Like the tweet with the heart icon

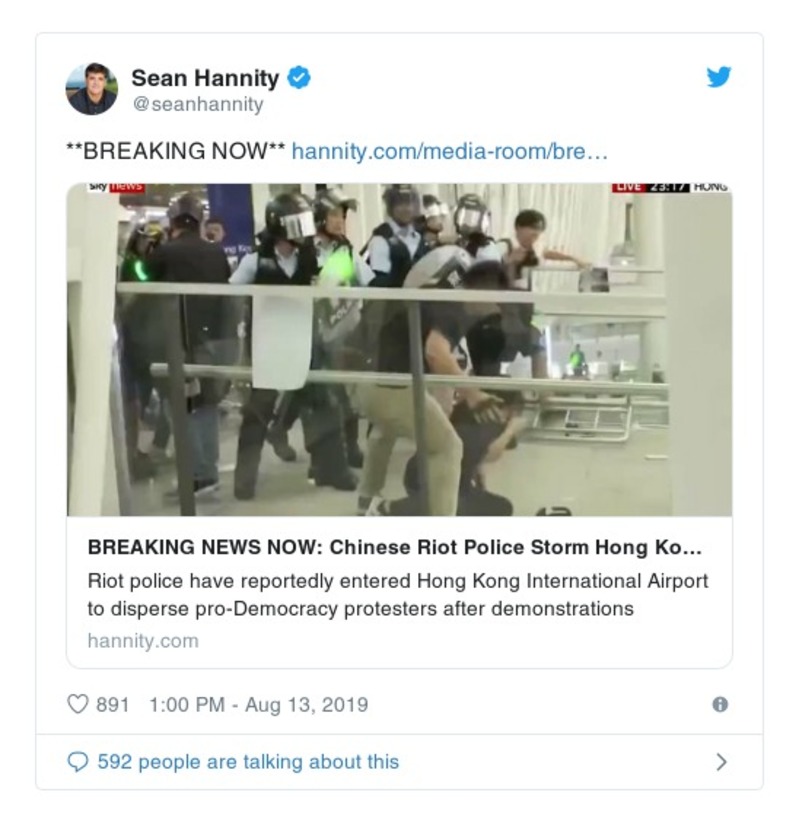point(77,704)
